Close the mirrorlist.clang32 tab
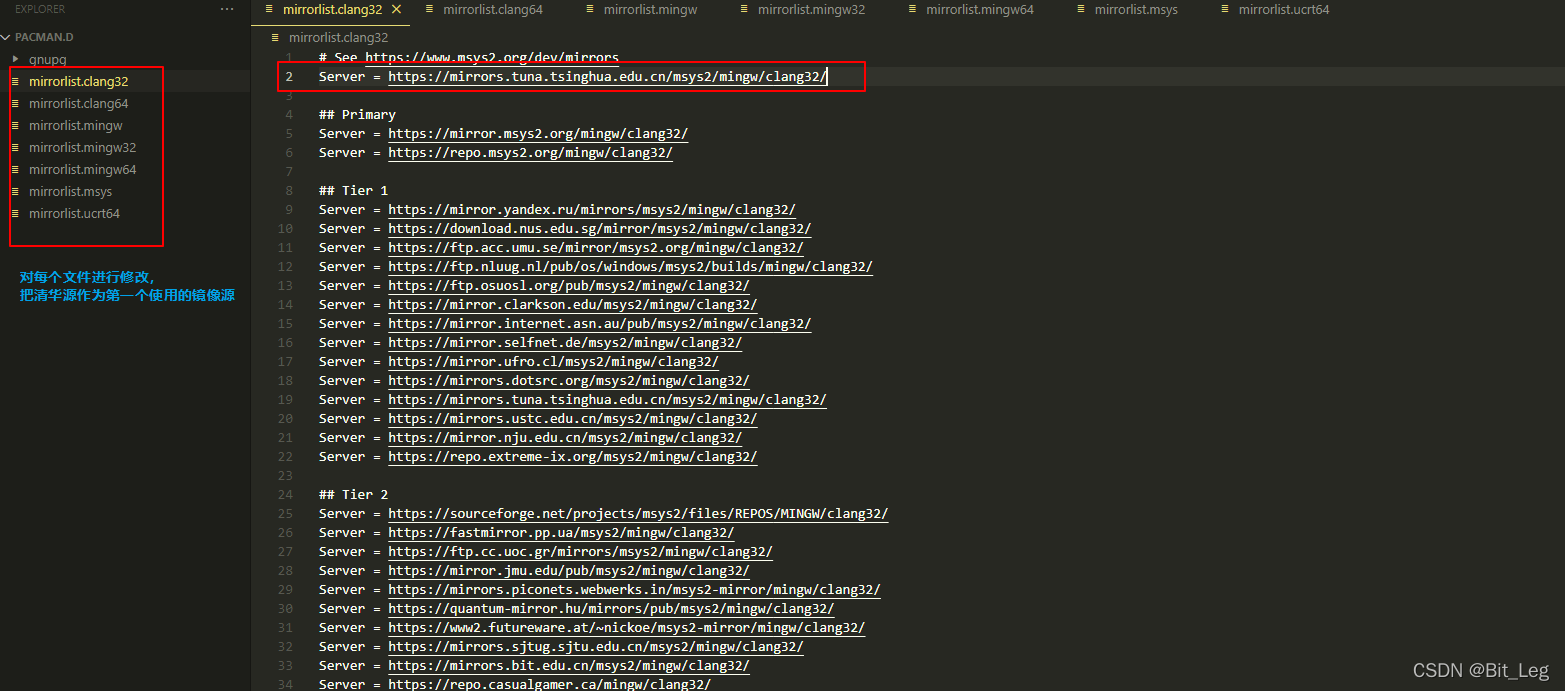Viewport: 1565px width, 691px height. click(396, 9)
